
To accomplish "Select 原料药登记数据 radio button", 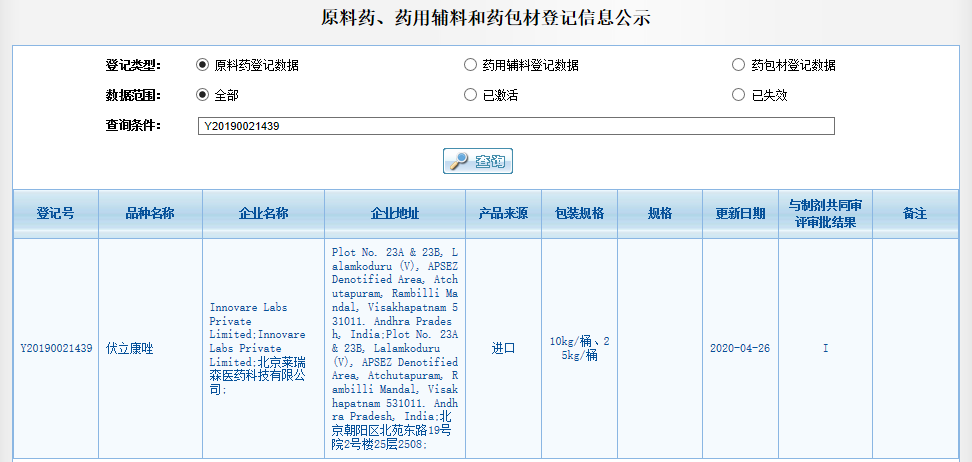I will 202,64.
